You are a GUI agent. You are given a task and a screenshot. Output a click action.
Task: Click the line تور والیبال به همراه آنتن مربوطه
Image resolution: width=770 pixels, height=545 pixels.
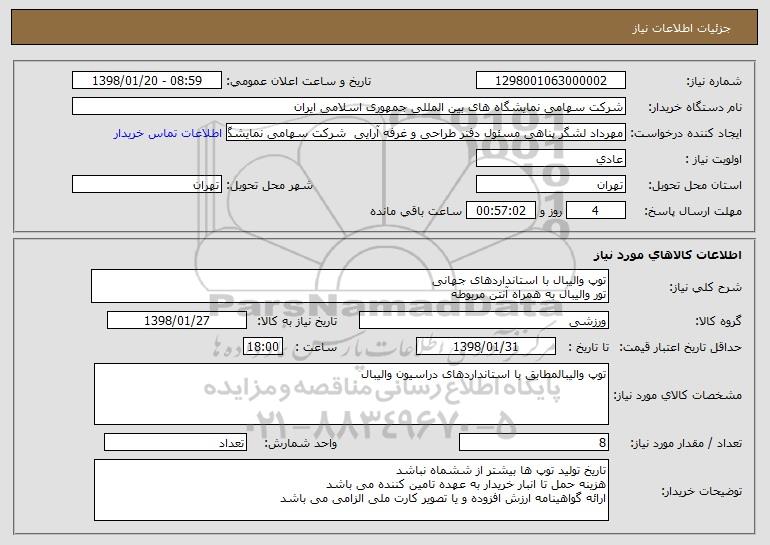(529, 294)
